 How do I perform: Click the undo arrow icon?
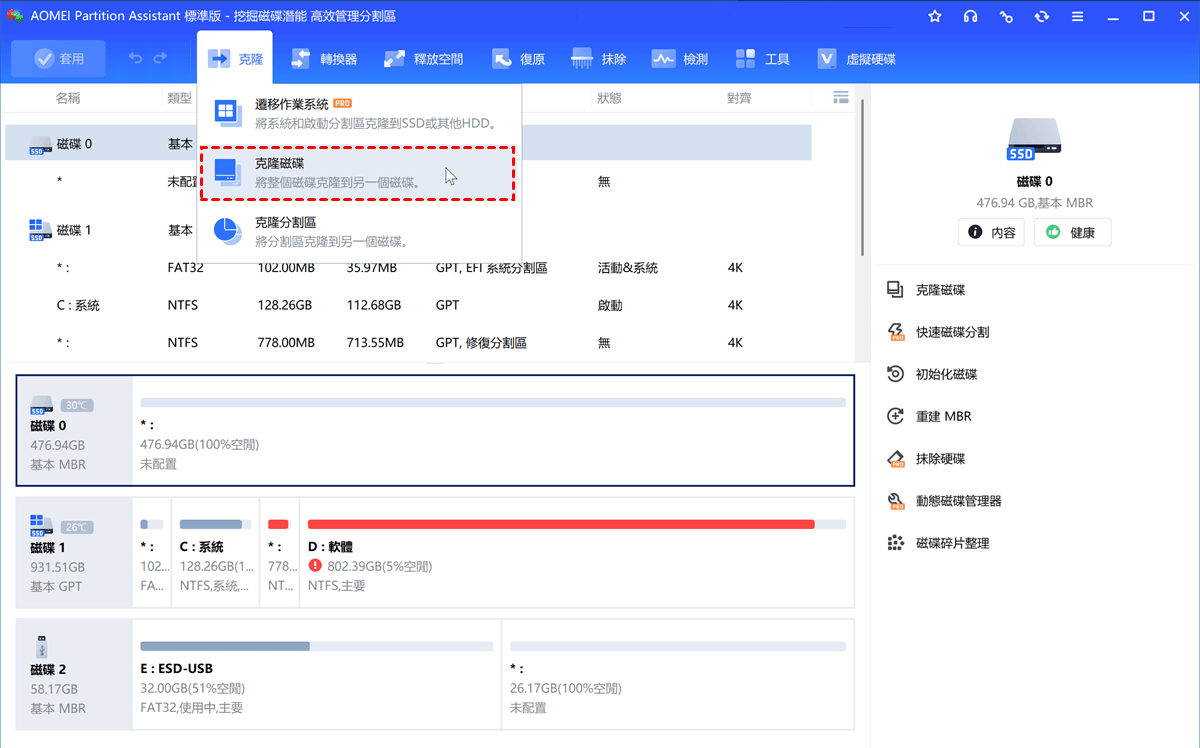pyautogui.click(x=136, y=59)
